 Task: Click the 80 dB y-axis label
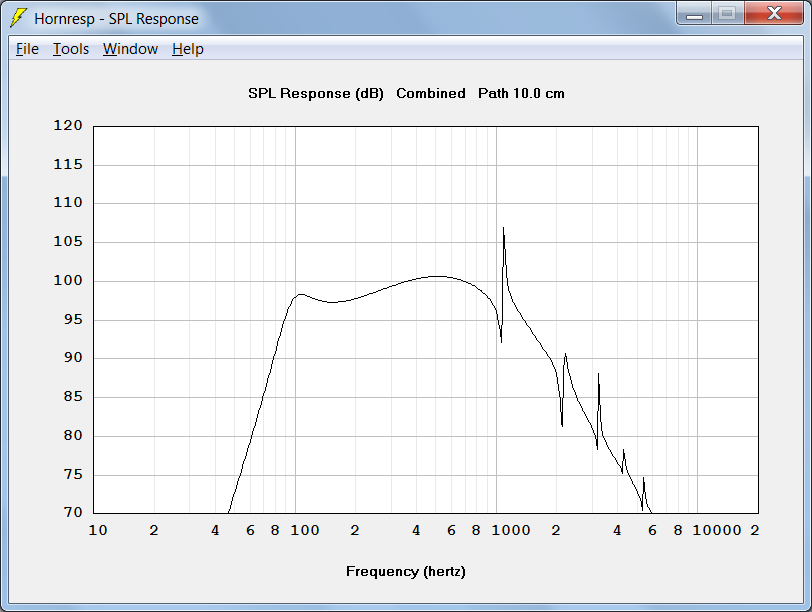coord(73,435)
